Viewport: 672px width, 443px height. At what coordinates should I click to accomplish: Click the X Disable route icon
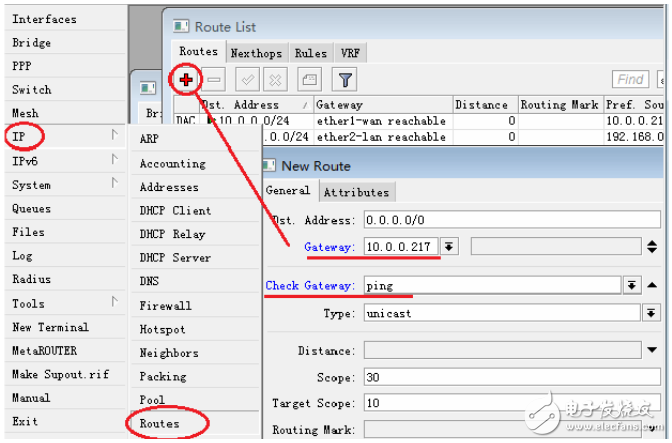[x=277, y=78]
